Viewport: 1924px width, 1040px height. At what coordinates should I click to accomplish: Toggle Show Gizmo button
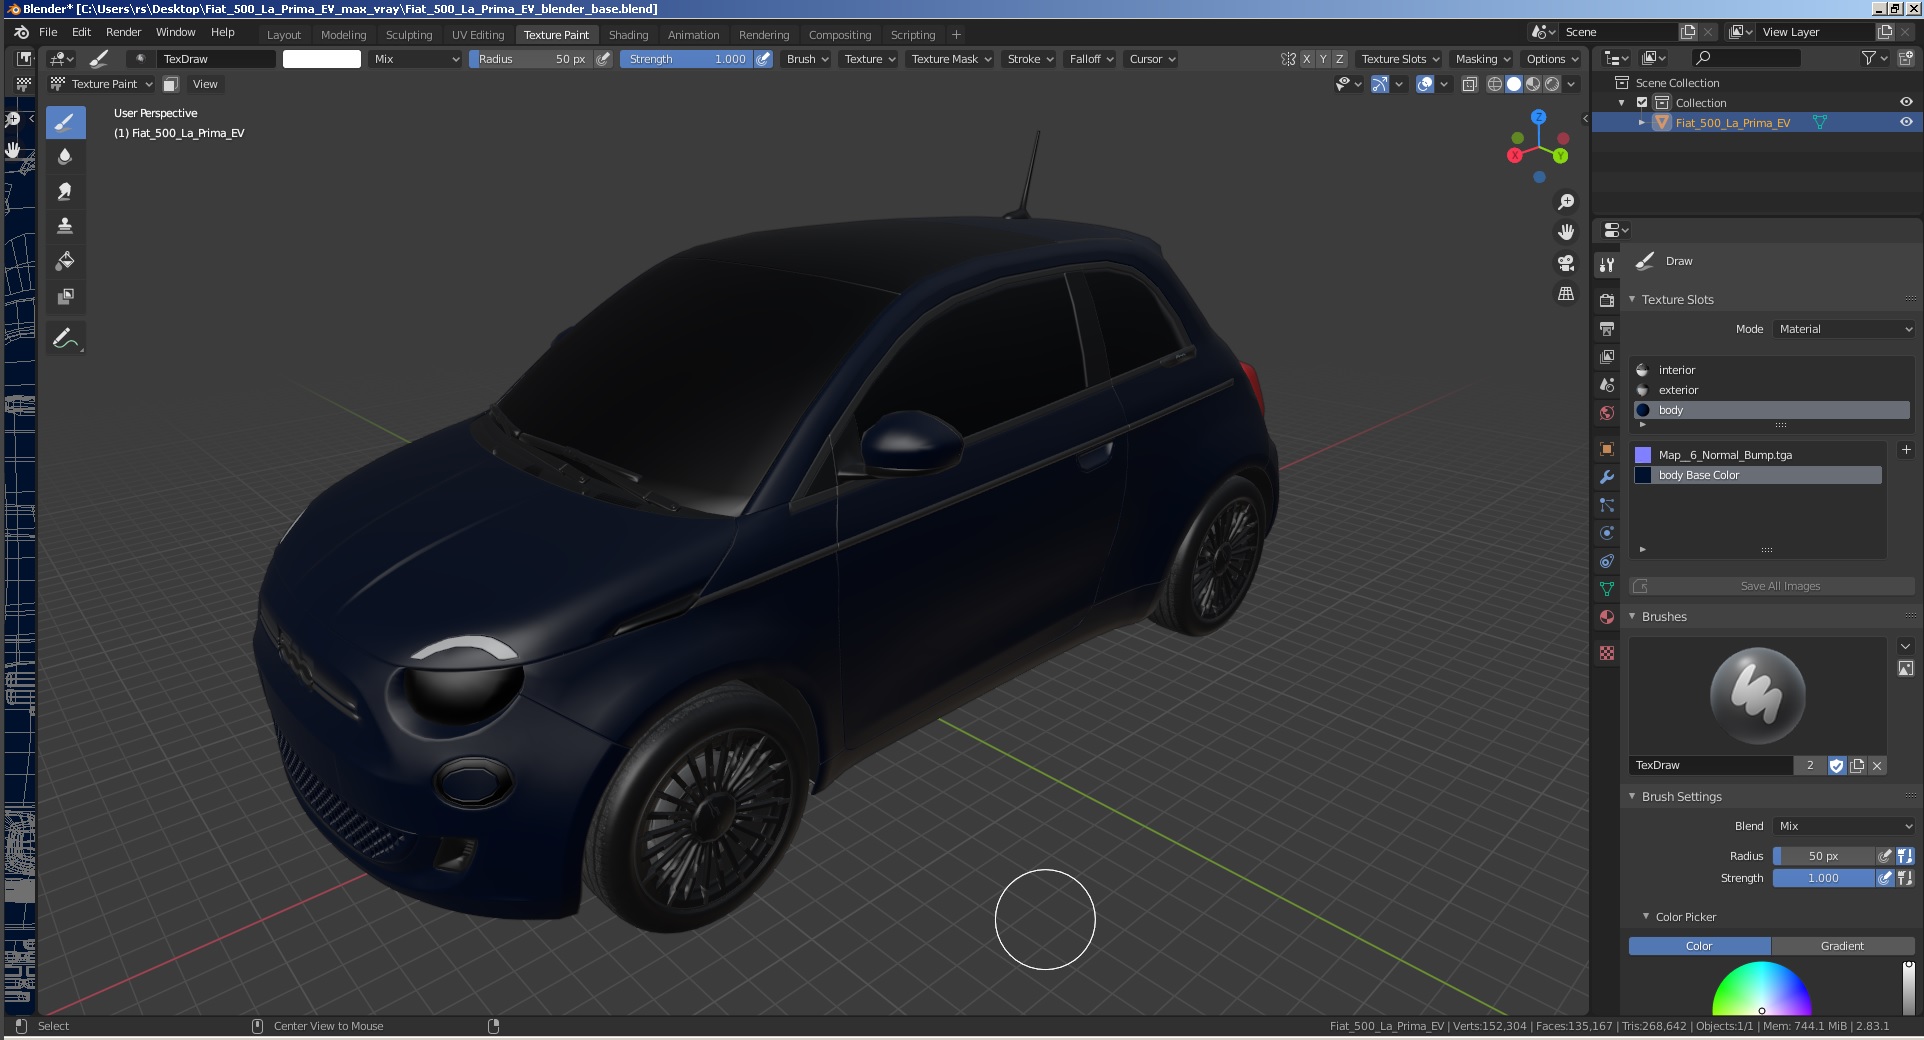(x=1380, y=84)
